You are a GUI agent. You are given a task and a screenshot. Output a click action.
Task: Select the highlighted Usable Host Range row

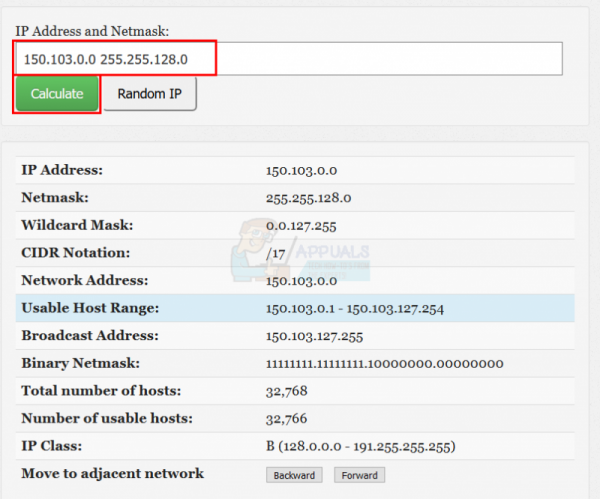(x=295, y=308)
